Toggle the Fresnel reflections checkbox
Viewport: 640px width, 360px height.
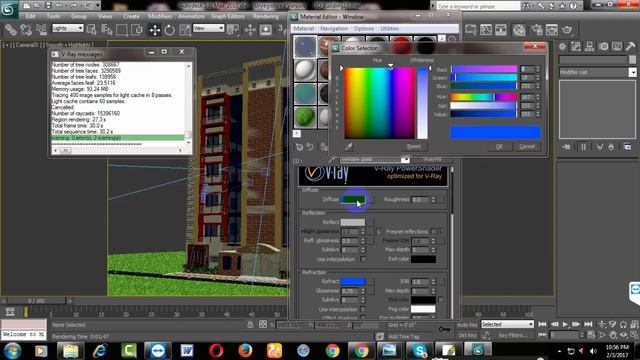433,231
